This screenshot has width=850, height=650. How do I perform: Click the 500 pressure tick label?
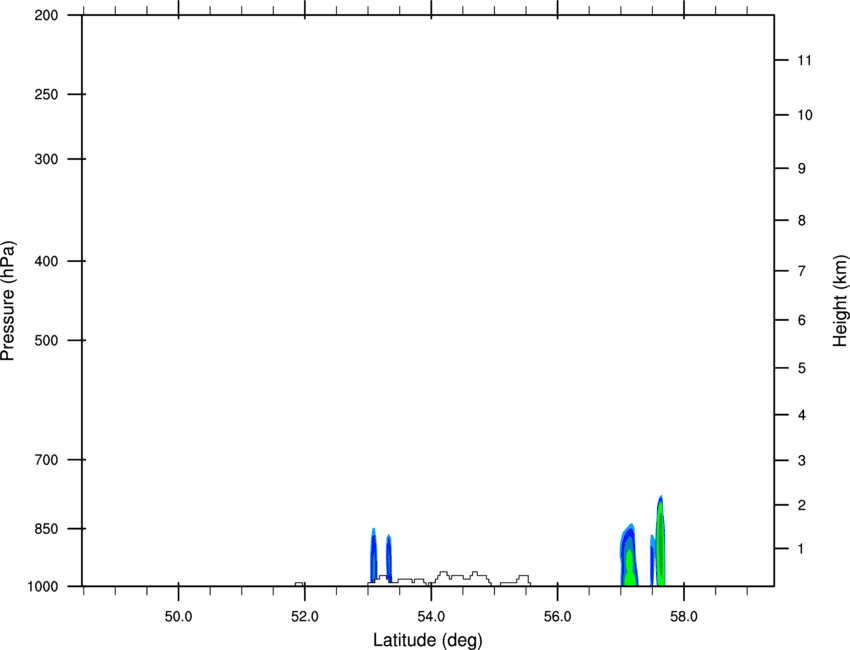coord(46,340)
